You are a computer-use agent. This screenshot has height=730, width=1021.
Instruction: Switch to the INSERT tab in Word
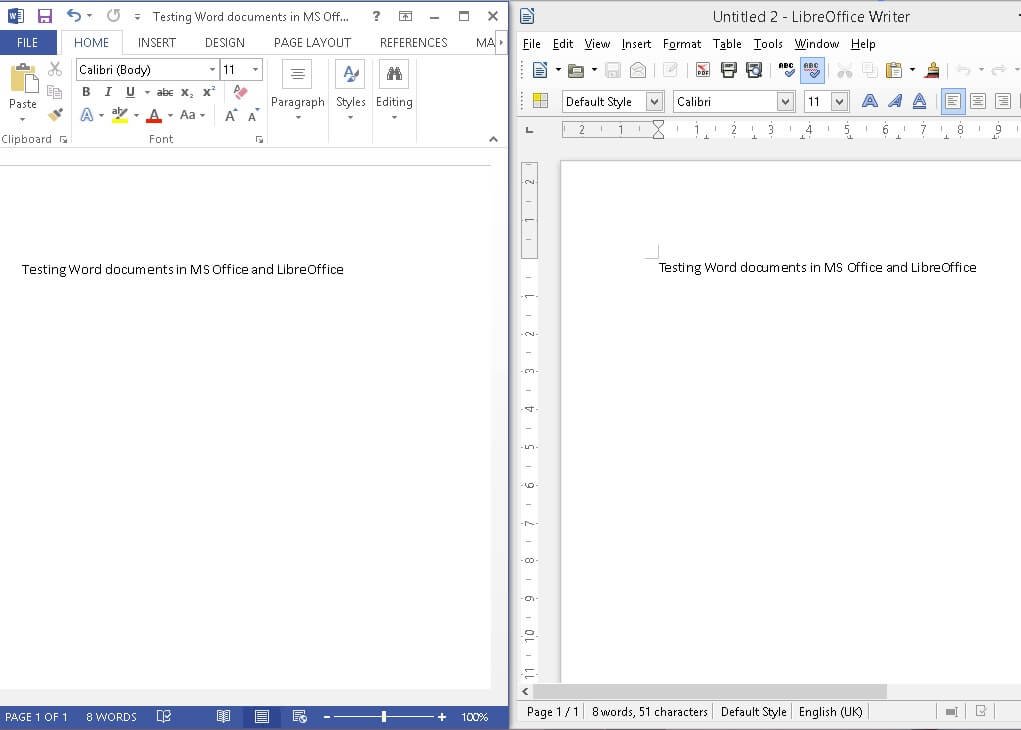click(157, 43)
